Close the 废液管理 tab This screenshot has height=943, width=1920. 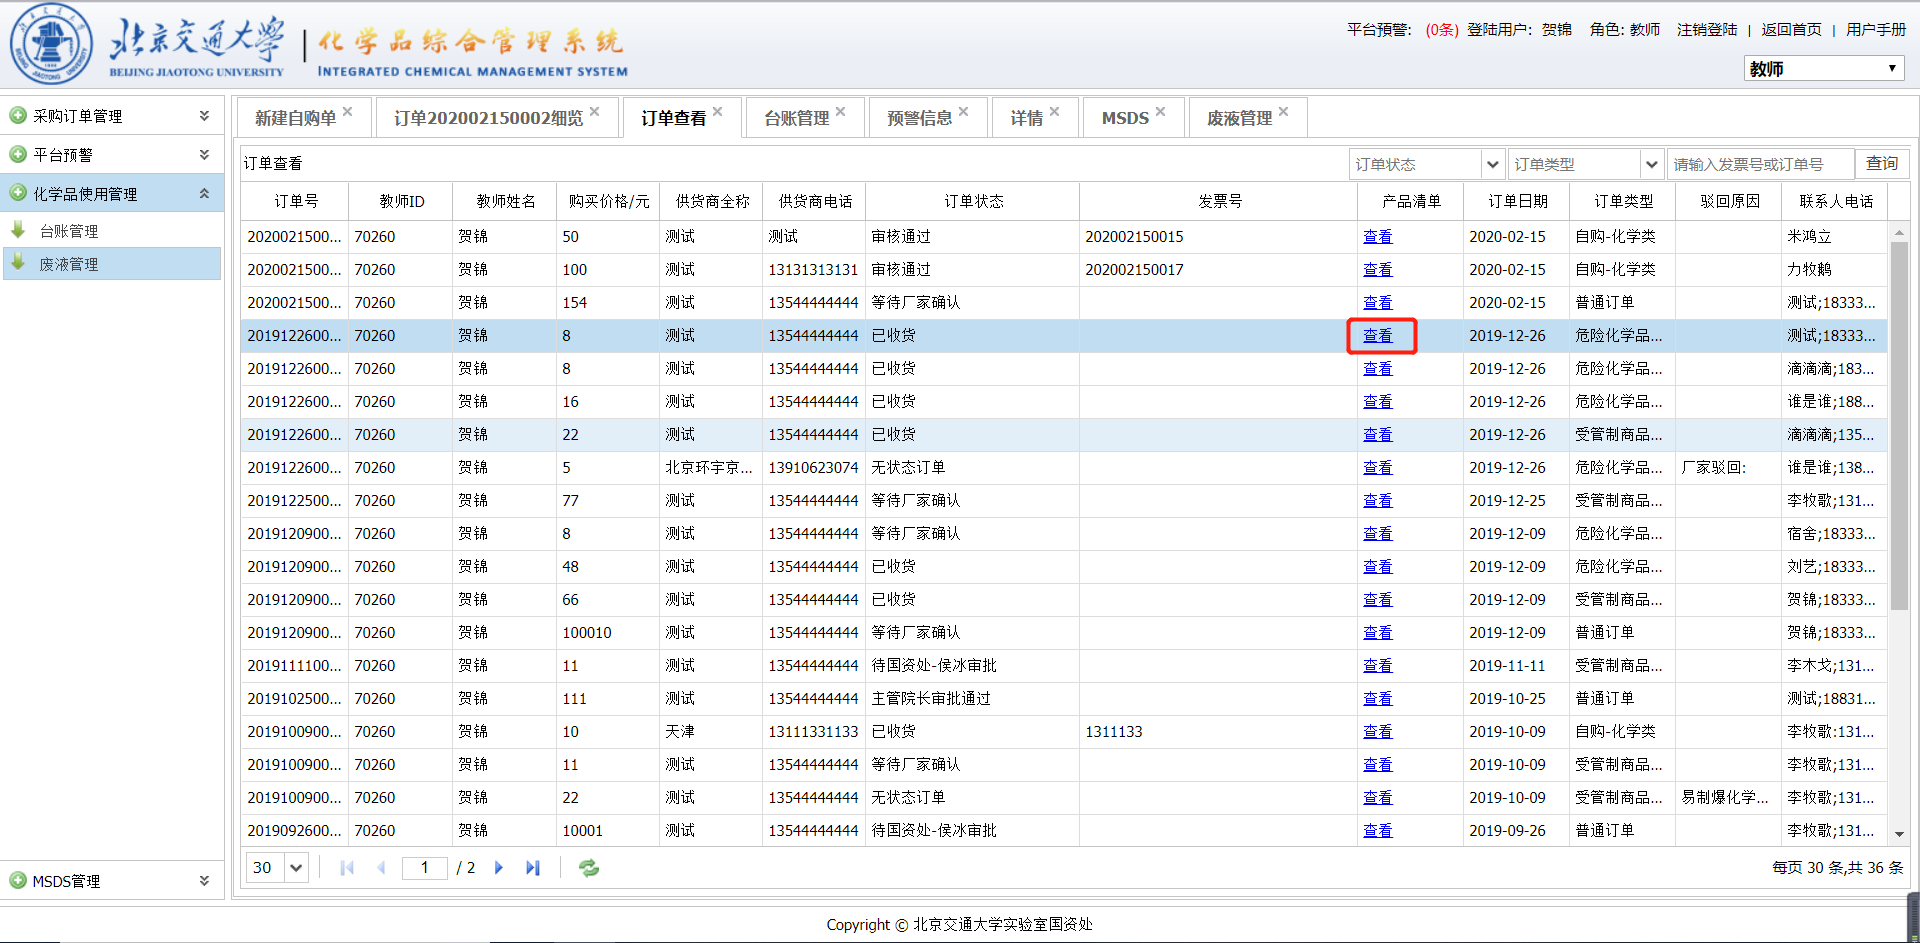tap(1283, 112)
